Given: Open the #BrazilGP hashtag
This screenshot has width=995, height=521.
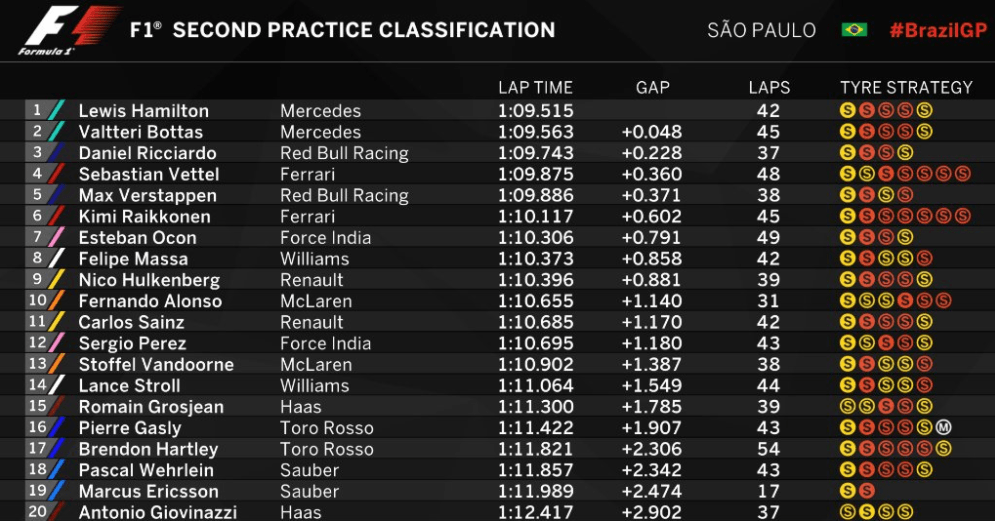Looking at the screenshot, I should (x=938, y=30).
